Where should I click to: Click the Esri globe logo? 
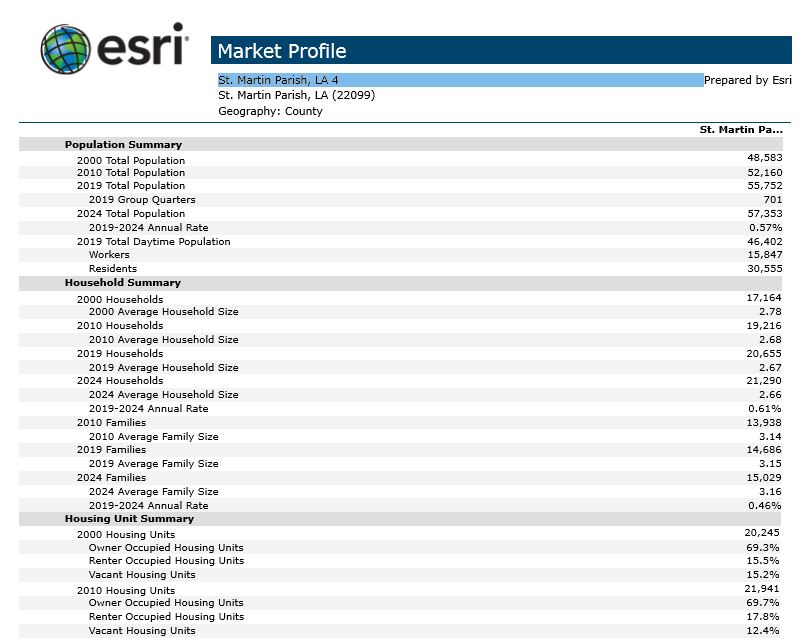click(x=66, y=49)
